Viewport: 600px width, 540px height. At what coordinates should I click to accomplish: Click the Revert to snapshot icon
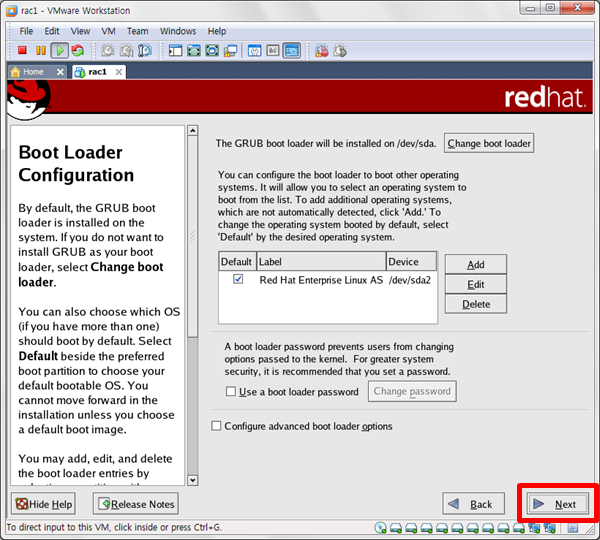coord(126,50)
